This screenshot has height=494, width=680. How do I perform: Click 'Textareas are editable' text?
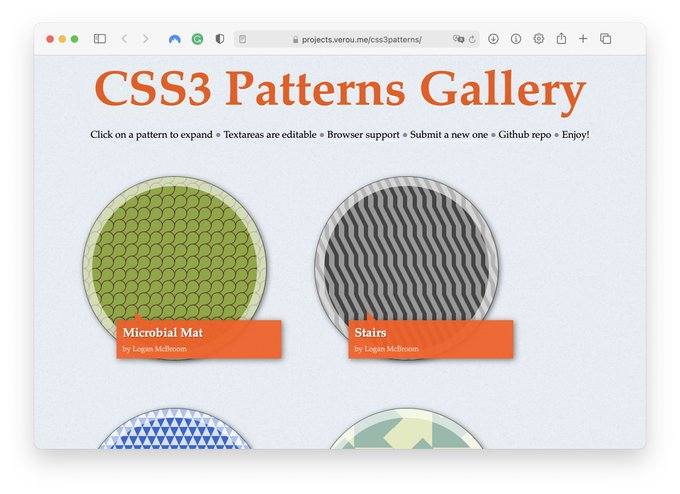[270, 134]
